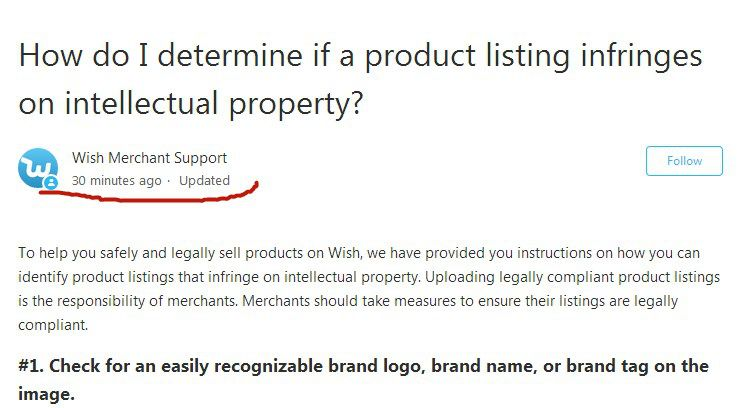Click the user badge on the avatar
Image resolution: width=737 pixels, height=408 pixels.
51,183
